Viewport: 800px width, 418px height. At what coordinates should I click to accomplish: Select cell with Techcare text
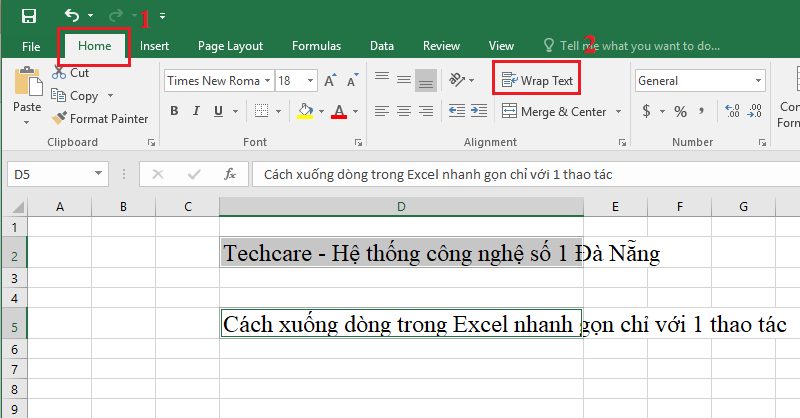[x=401, y=252]
